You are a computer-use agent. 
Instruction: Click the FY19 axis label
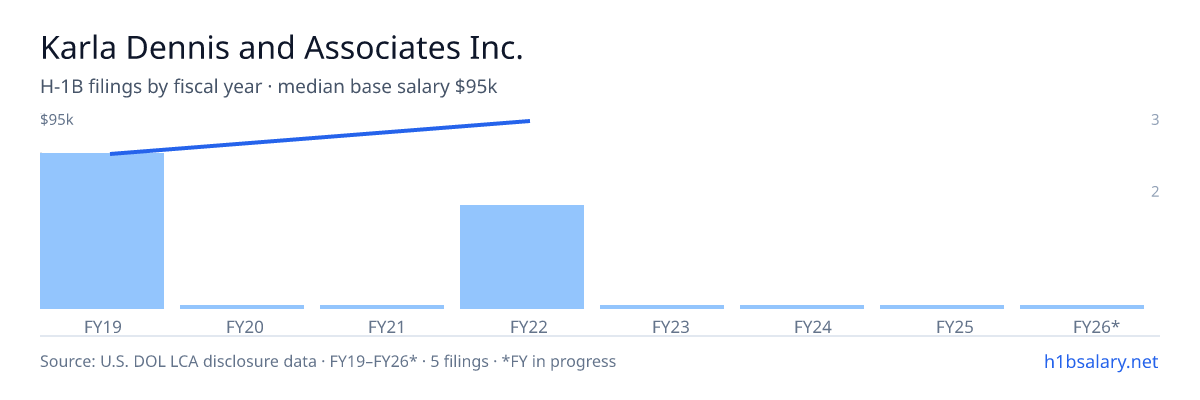point(102,327)
